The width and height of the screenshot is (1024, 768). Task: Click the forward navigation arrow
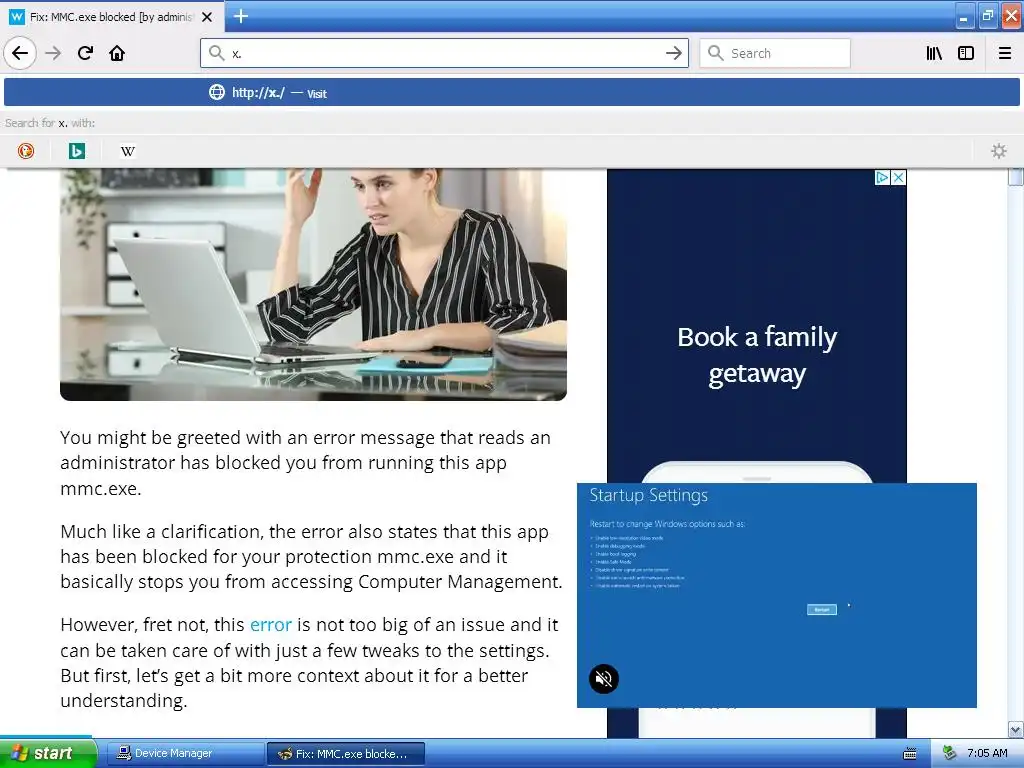coord(53,53)
